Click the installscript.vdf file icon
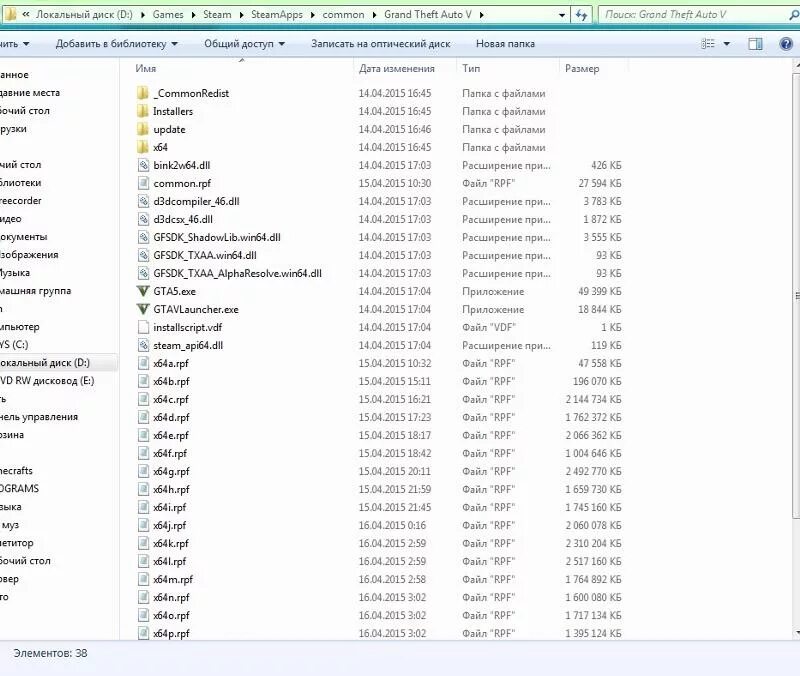 tap(143, 327)
